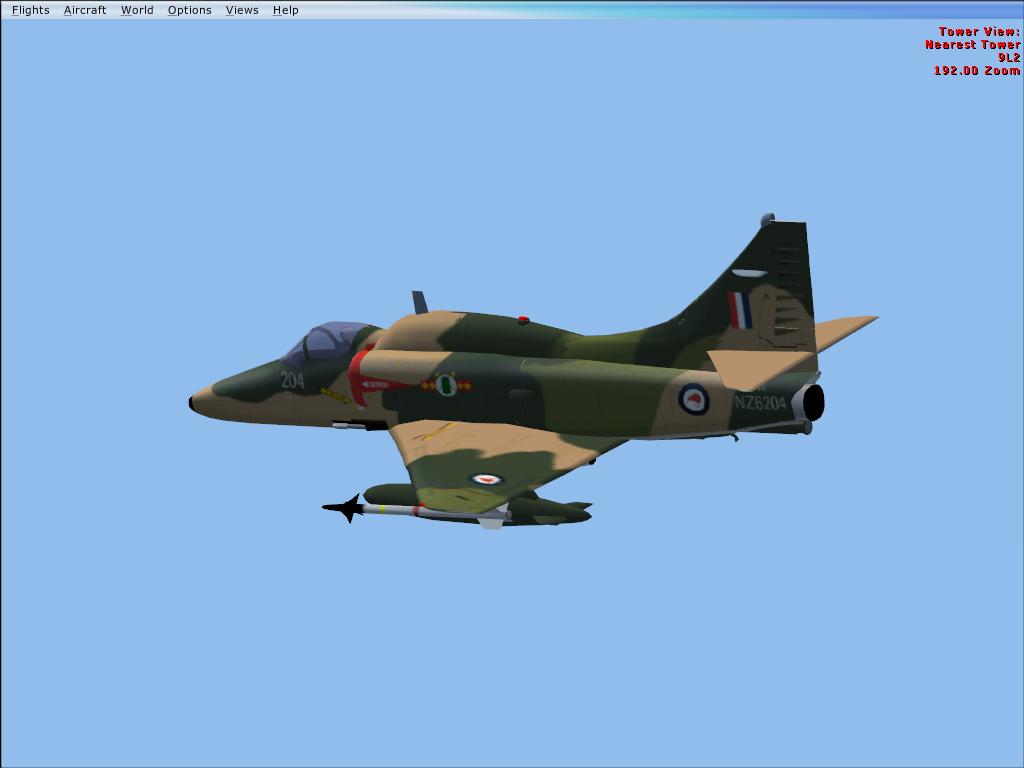Screen dimensions: 1024x768
Task: Click the red-white-blue fin flash on tail
Action: [x=740, y=311]
